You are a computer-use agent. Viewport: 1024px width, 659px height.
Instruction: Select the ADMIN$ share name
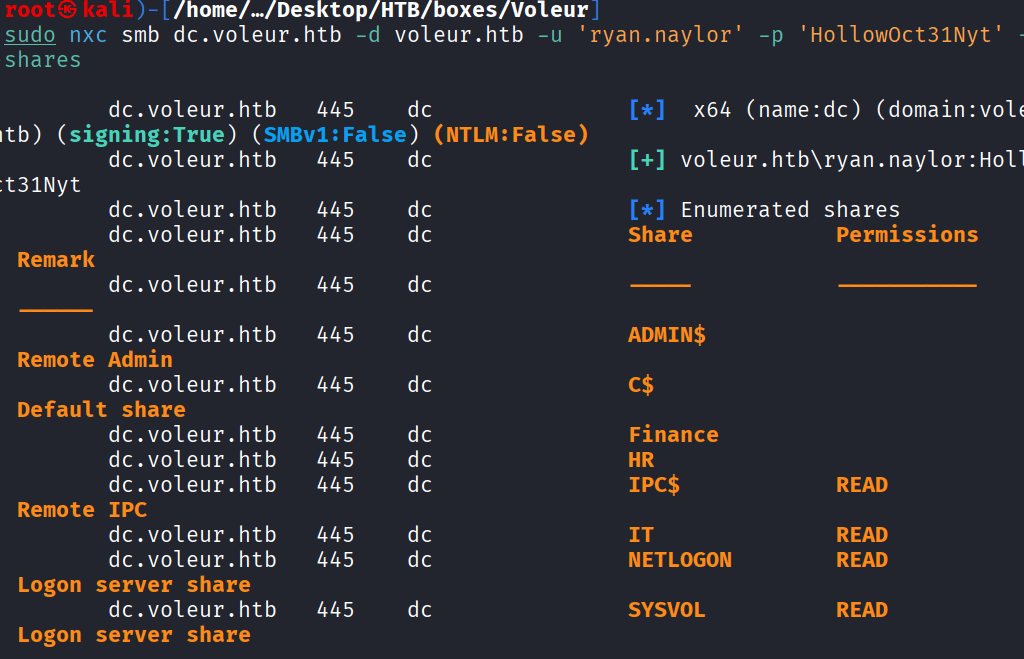pos(667,335)
